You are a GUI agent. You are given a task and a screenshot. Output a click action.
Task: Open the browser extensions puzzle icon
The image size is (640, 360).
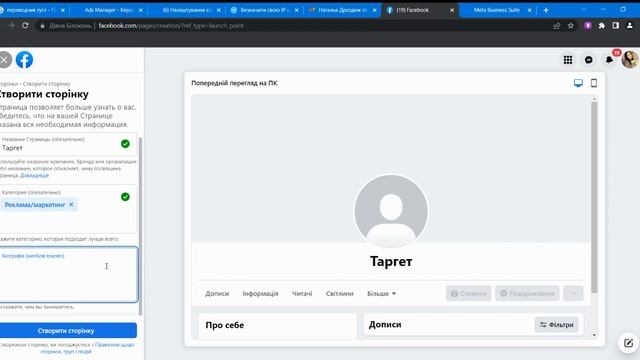pos(602,26)
